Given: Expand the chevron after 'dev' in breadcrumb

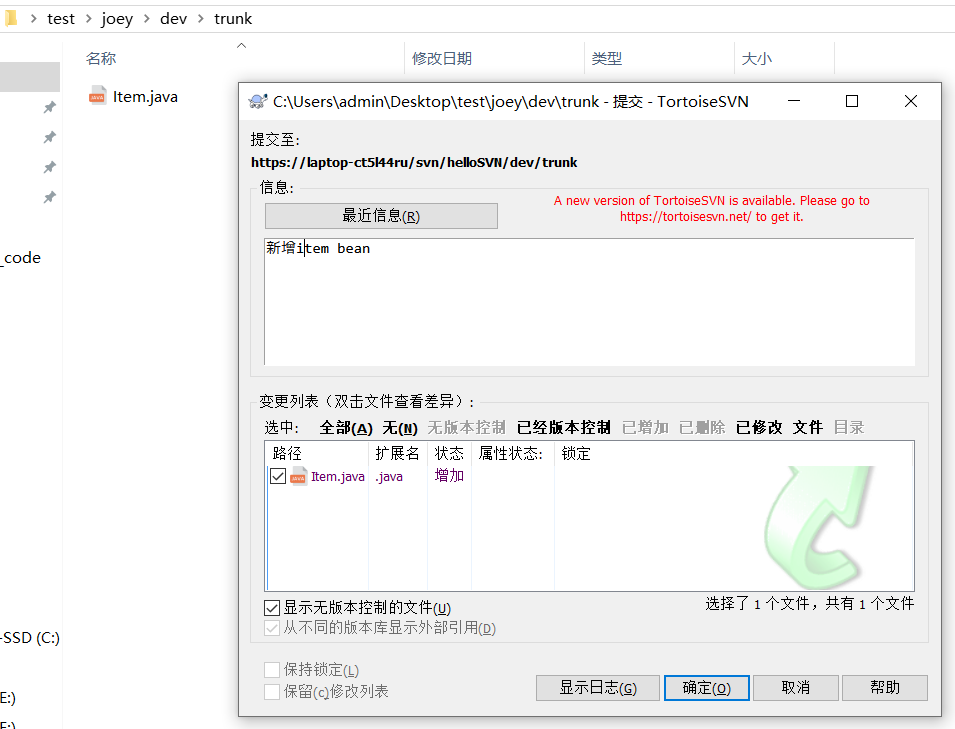Looking at the screenshot, I should point(201,19).
